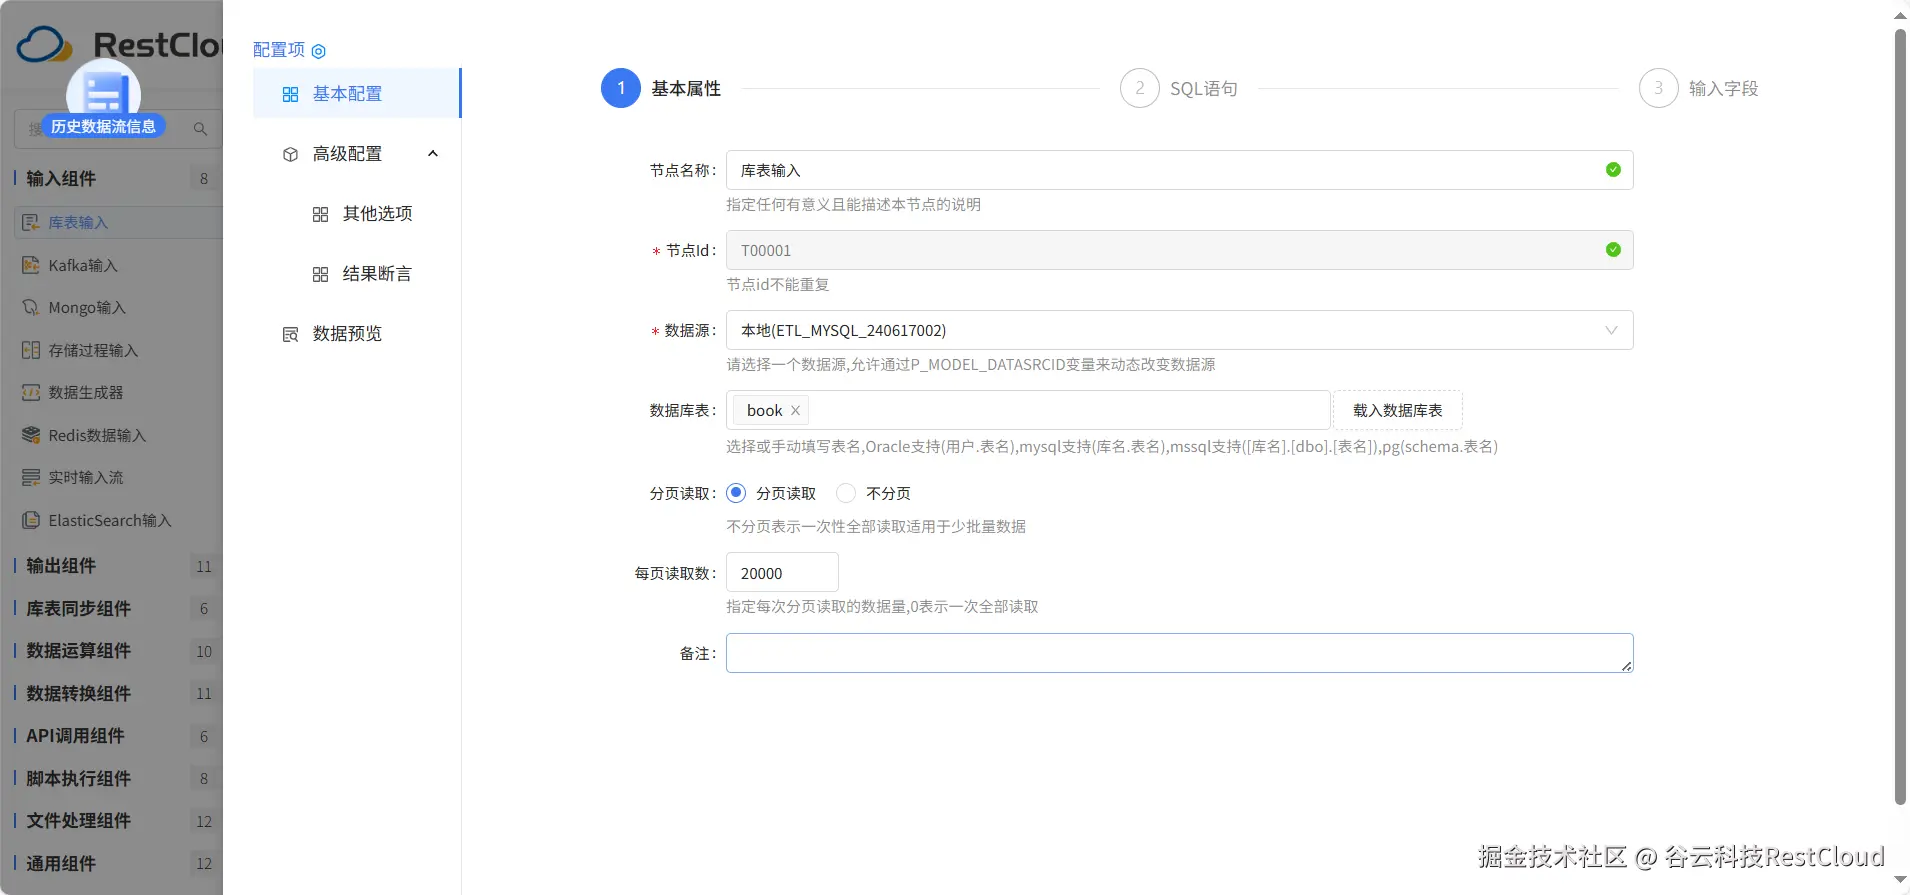The image size is (1910, 895).
Task: Click the green check in 节点名称 field
Action: (1613, 170)
